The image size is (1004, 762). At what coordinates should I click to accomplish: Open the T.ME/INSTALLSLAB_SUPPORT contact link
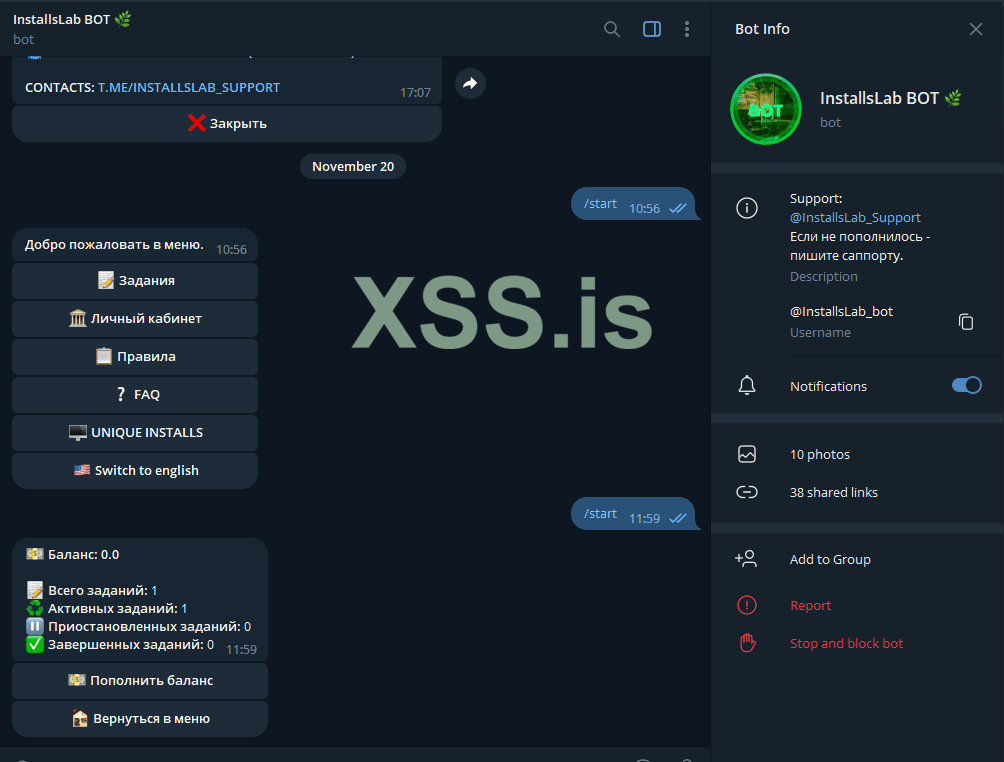coord(188,87)
